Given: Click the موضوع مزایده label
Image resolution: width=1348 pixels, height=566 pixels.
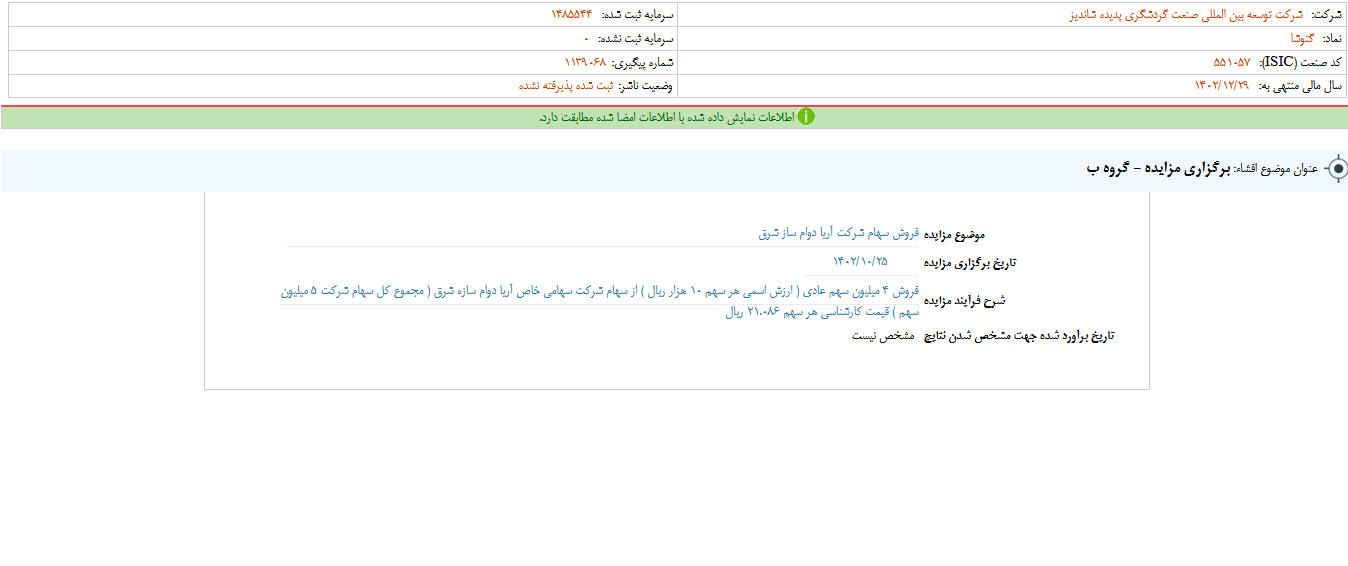Looking at the screenshot, I should pos(953,234).
